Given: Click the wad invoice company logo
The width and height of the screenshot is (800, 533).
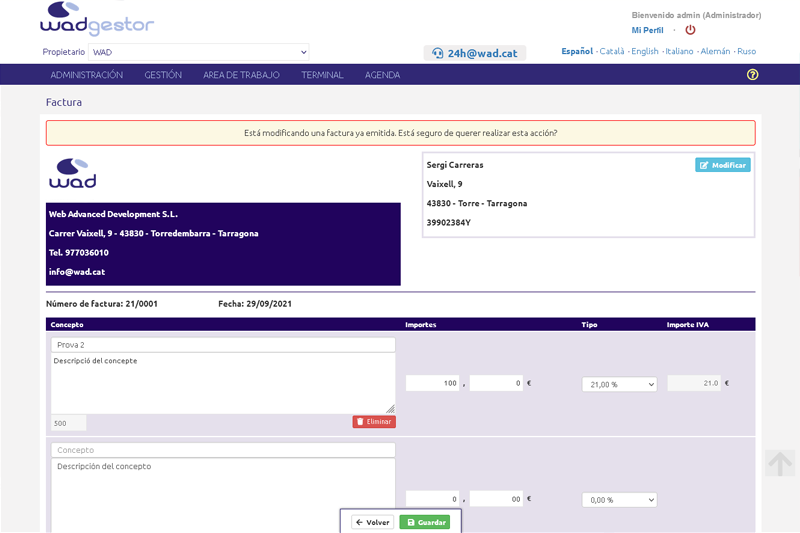Looking at the screenshot, I should tap(72, 173).
